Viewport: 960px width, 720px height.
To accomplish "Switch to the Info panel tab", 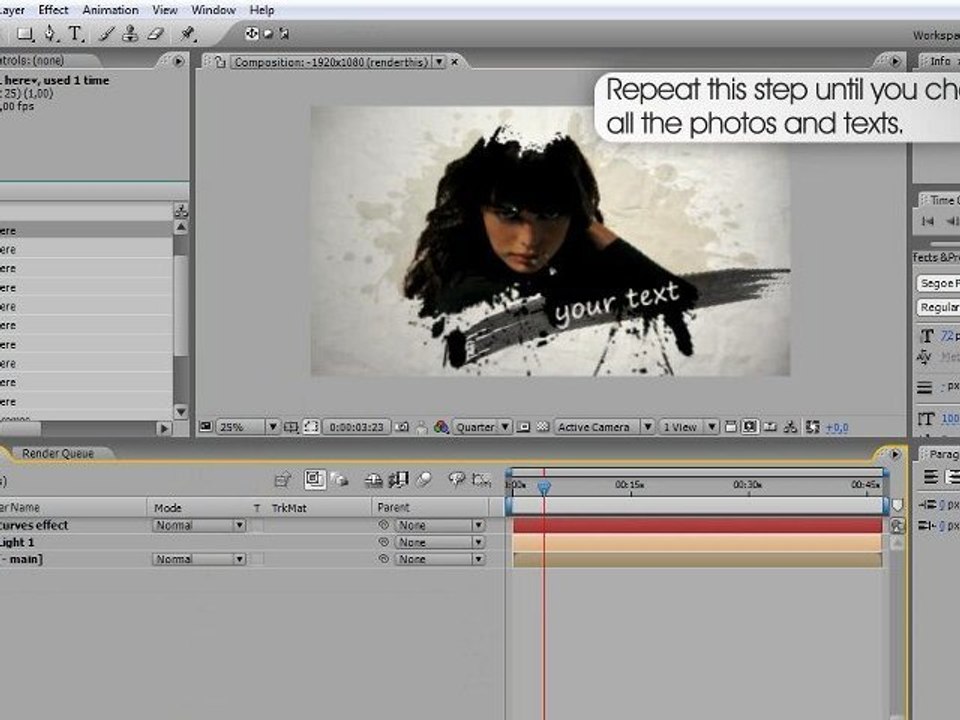I will [x=940, y=61].
